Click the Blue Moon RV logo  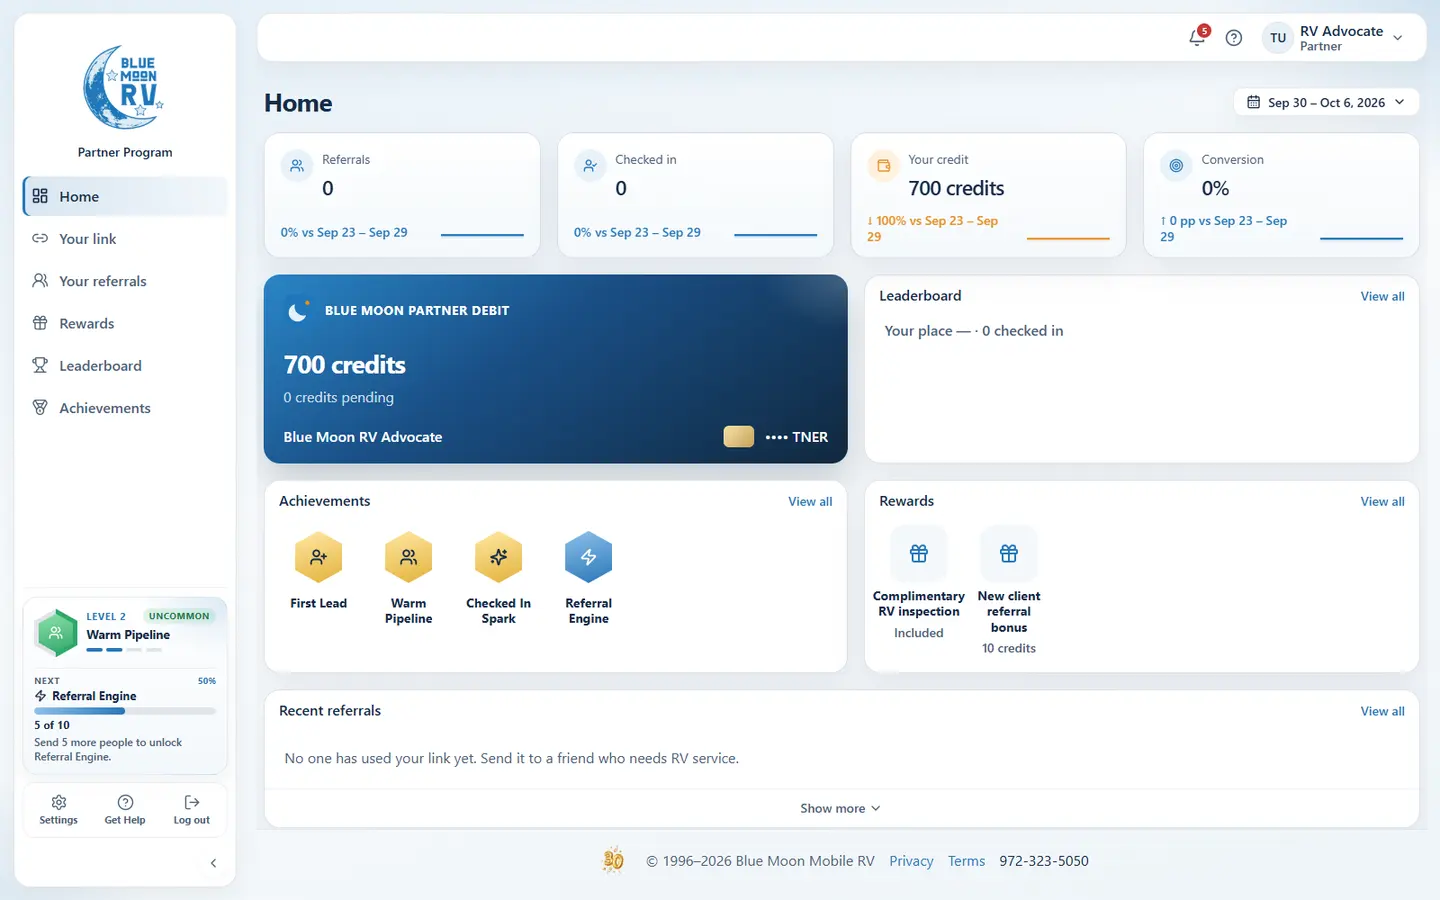coord(125,87)
